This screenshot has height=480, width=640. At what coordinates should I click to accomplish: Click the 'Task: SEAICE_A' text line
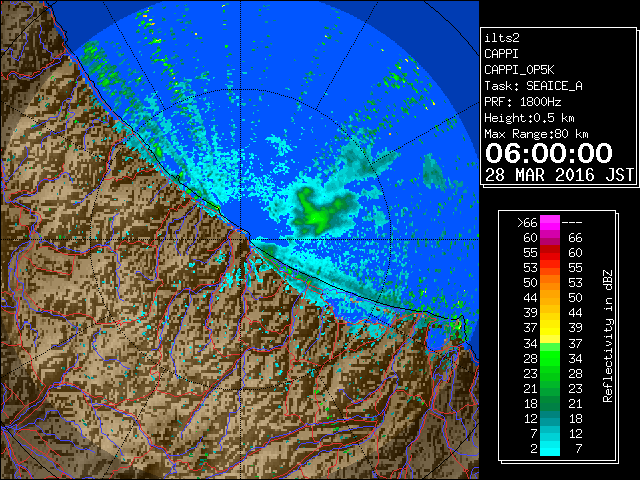click(533, 86)
